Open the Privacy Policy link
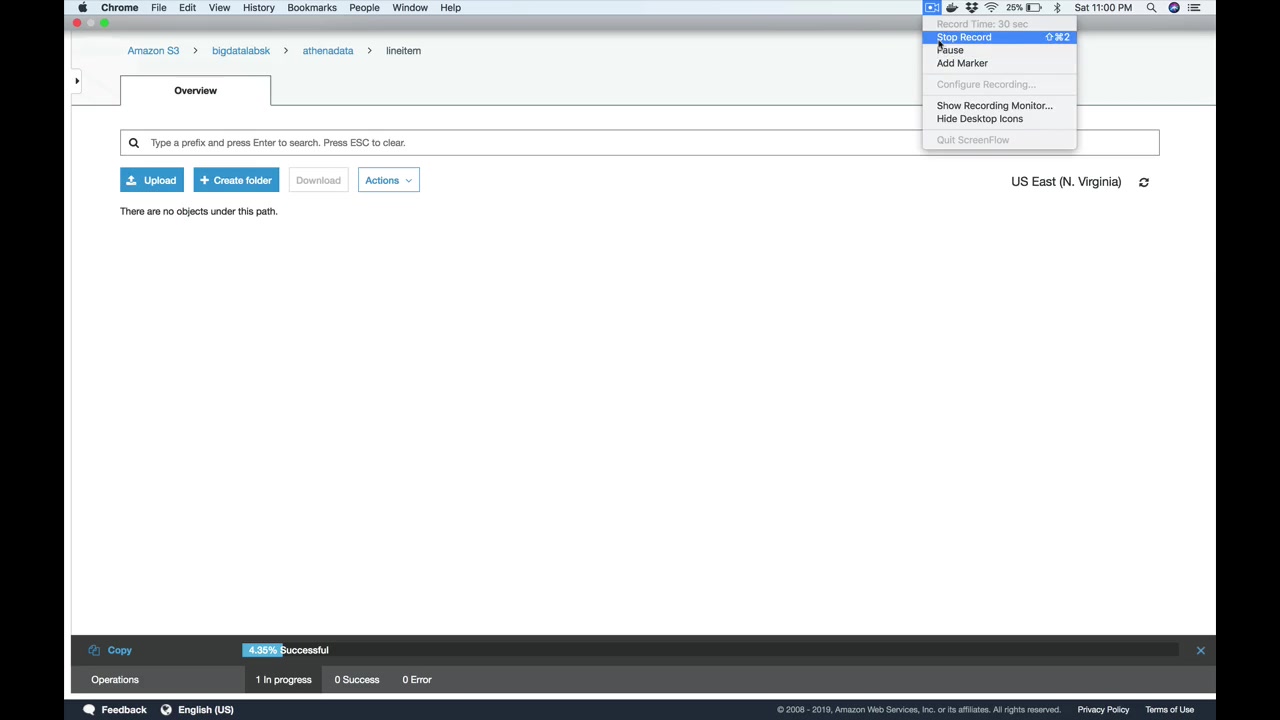The image size is (1280, 720). click(1103, 710)
